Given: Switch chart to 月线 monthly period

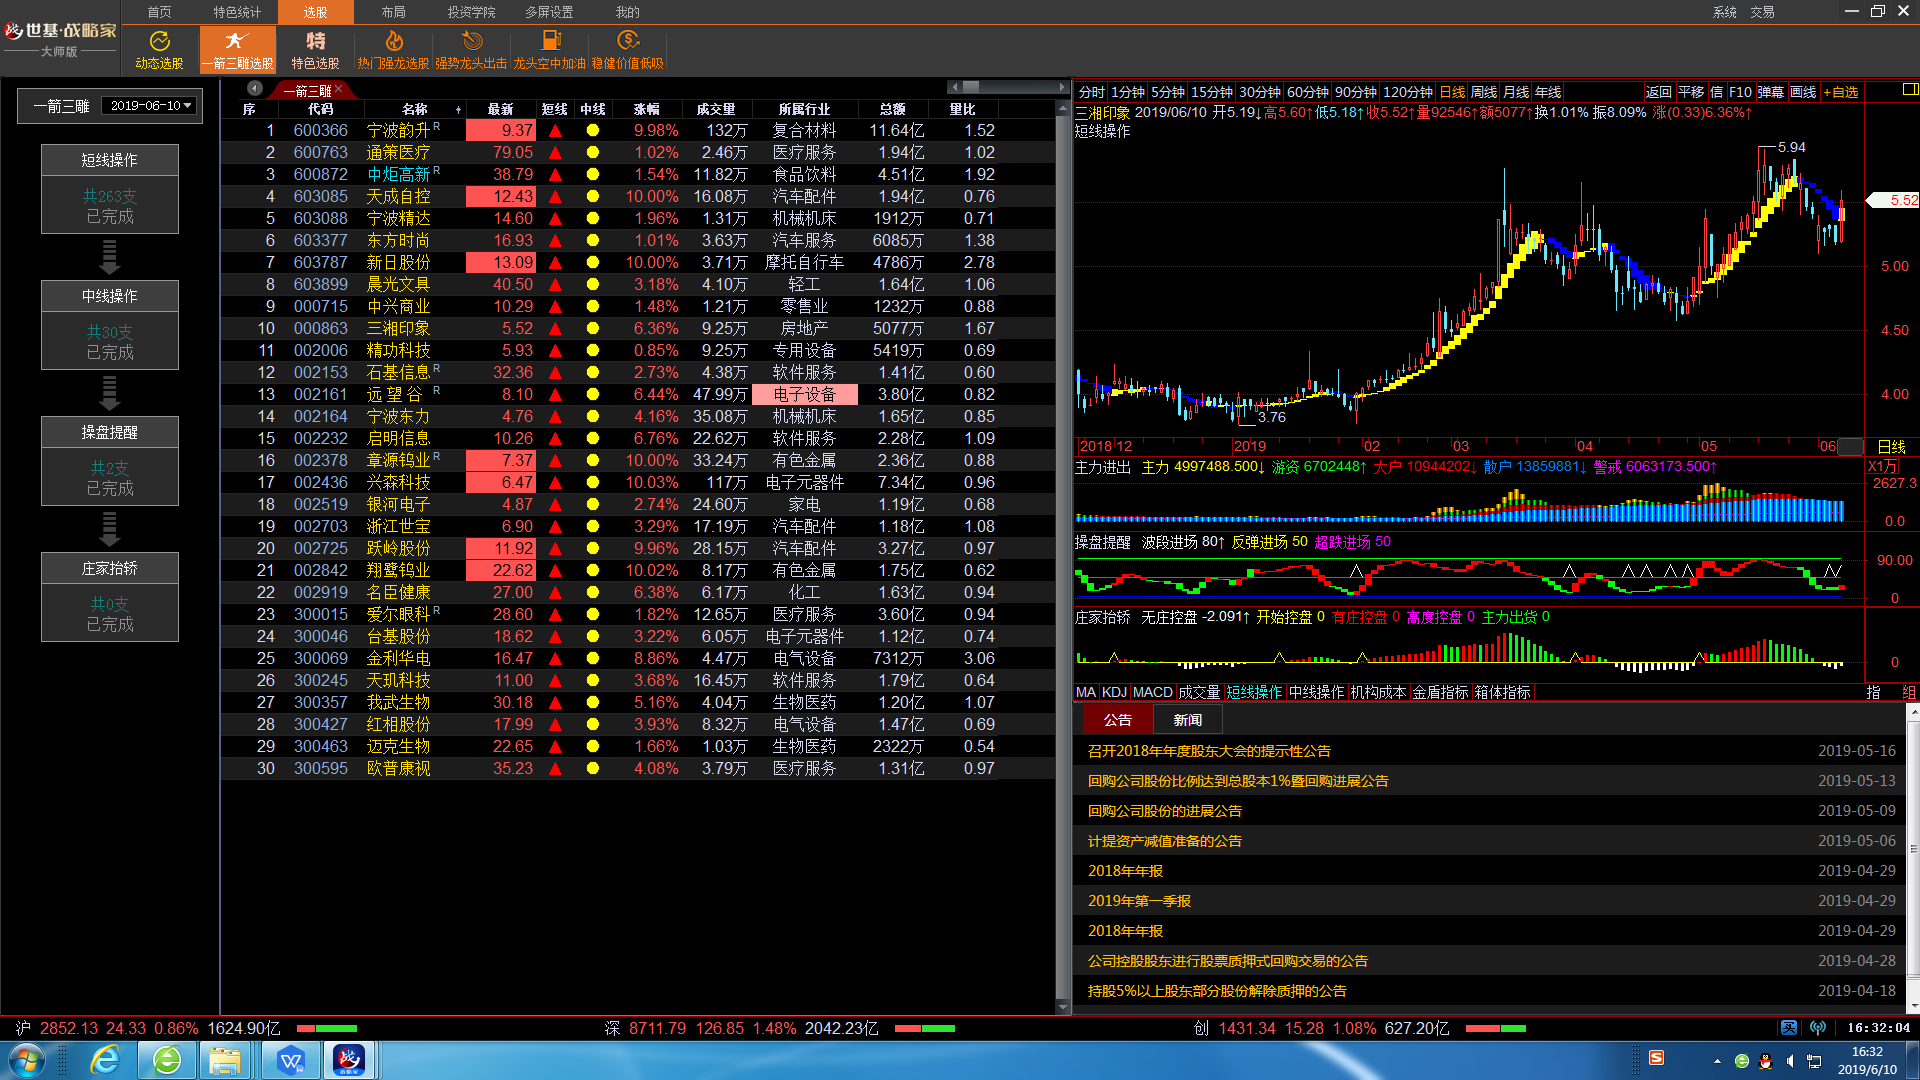Looking at the screenshot, I should click(1516, 92).
